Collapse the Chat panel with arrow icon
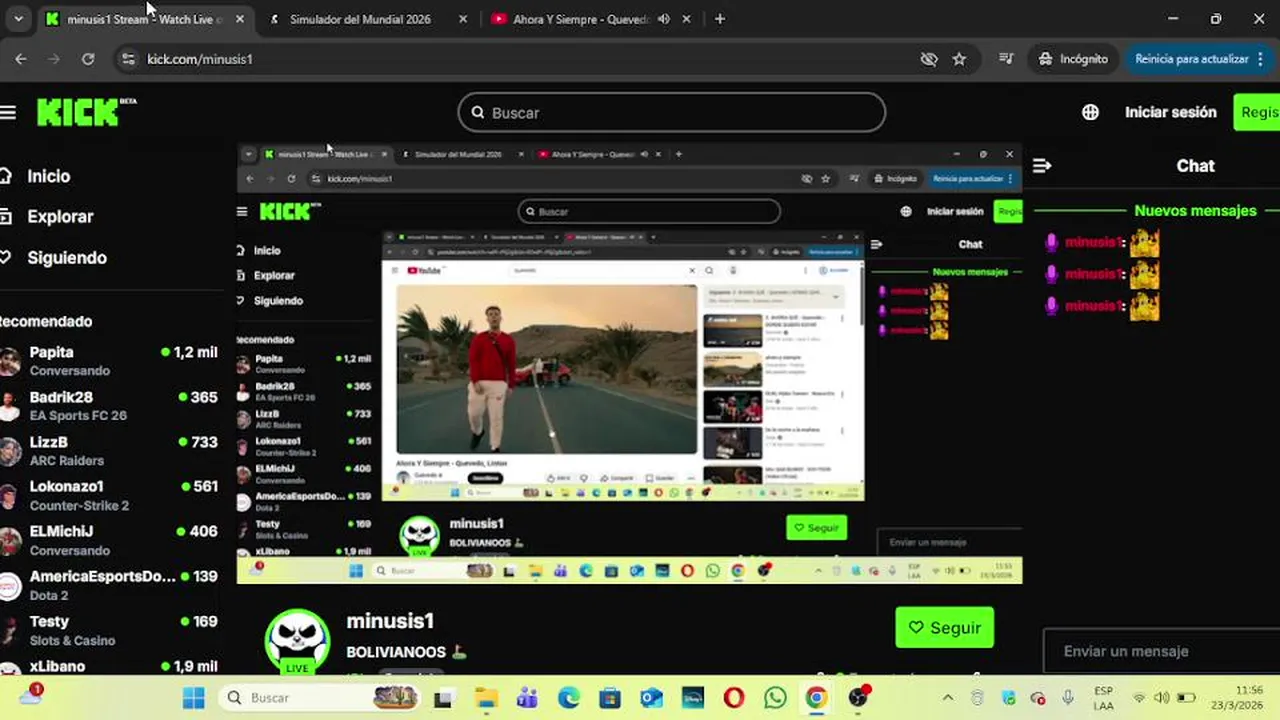 pyautogui.click(x=1042, y=166)
